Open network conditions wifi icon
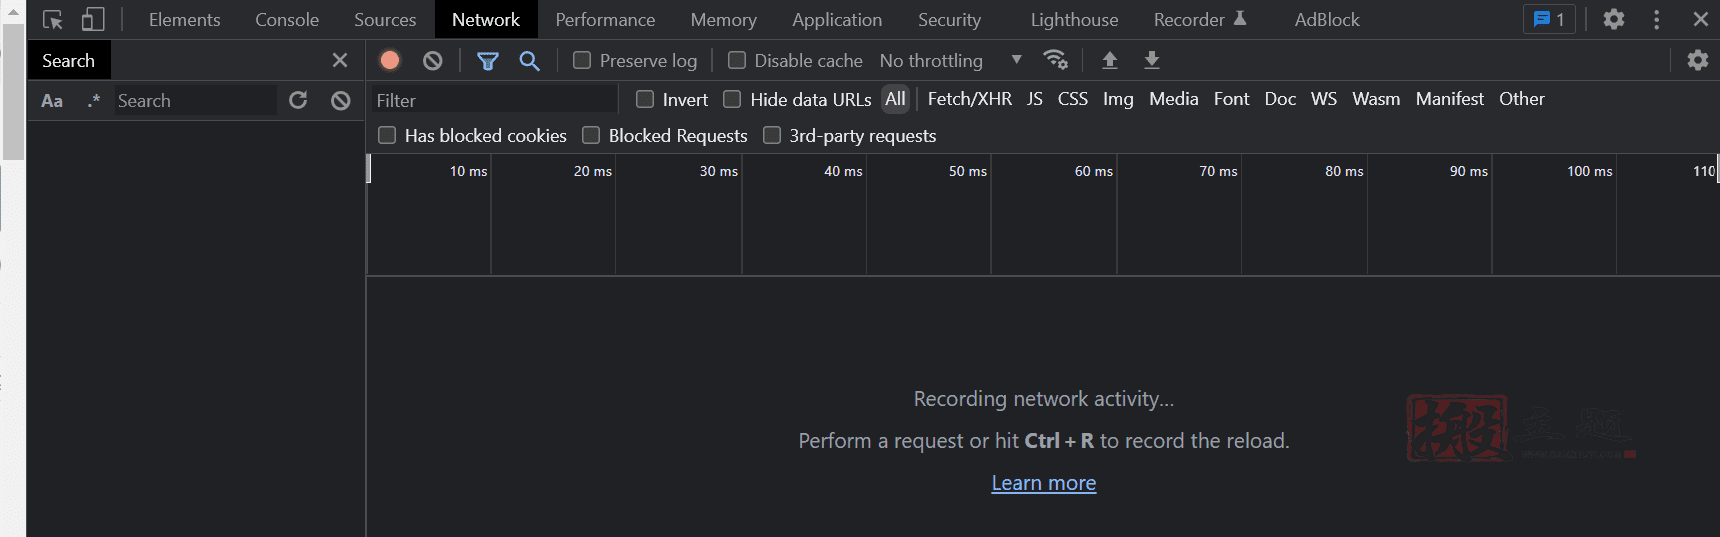1720x537 pixels. [1055, 60]
